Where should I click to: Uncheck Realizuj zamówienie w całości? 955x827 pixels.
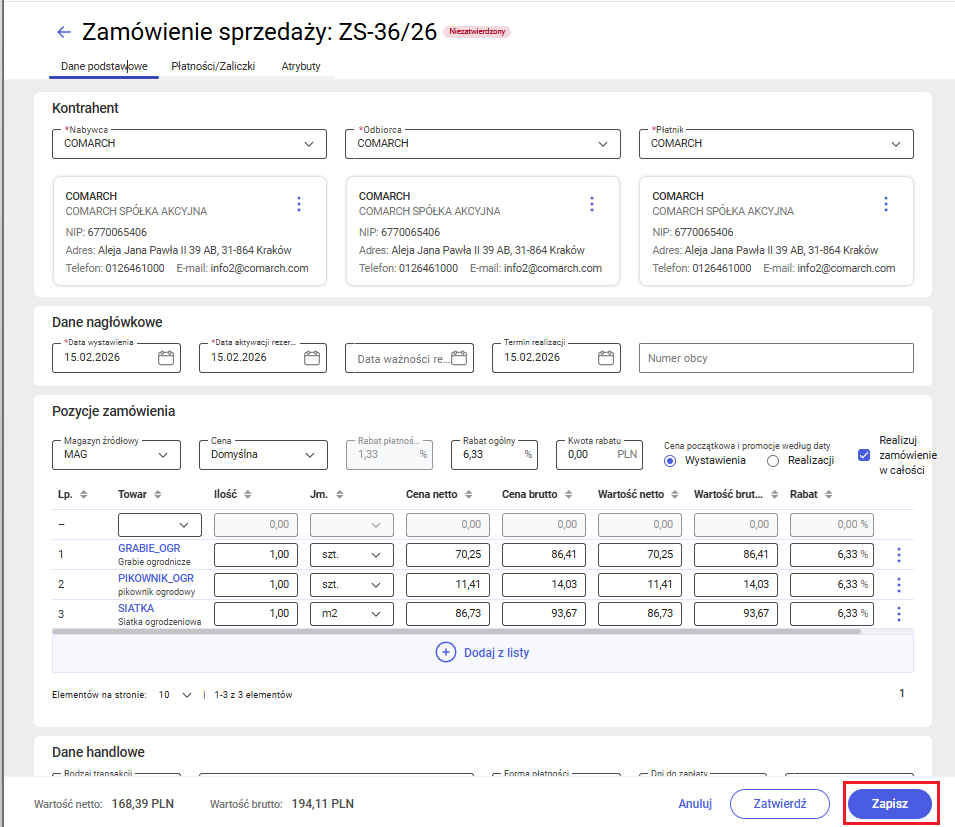click(863, 456)
